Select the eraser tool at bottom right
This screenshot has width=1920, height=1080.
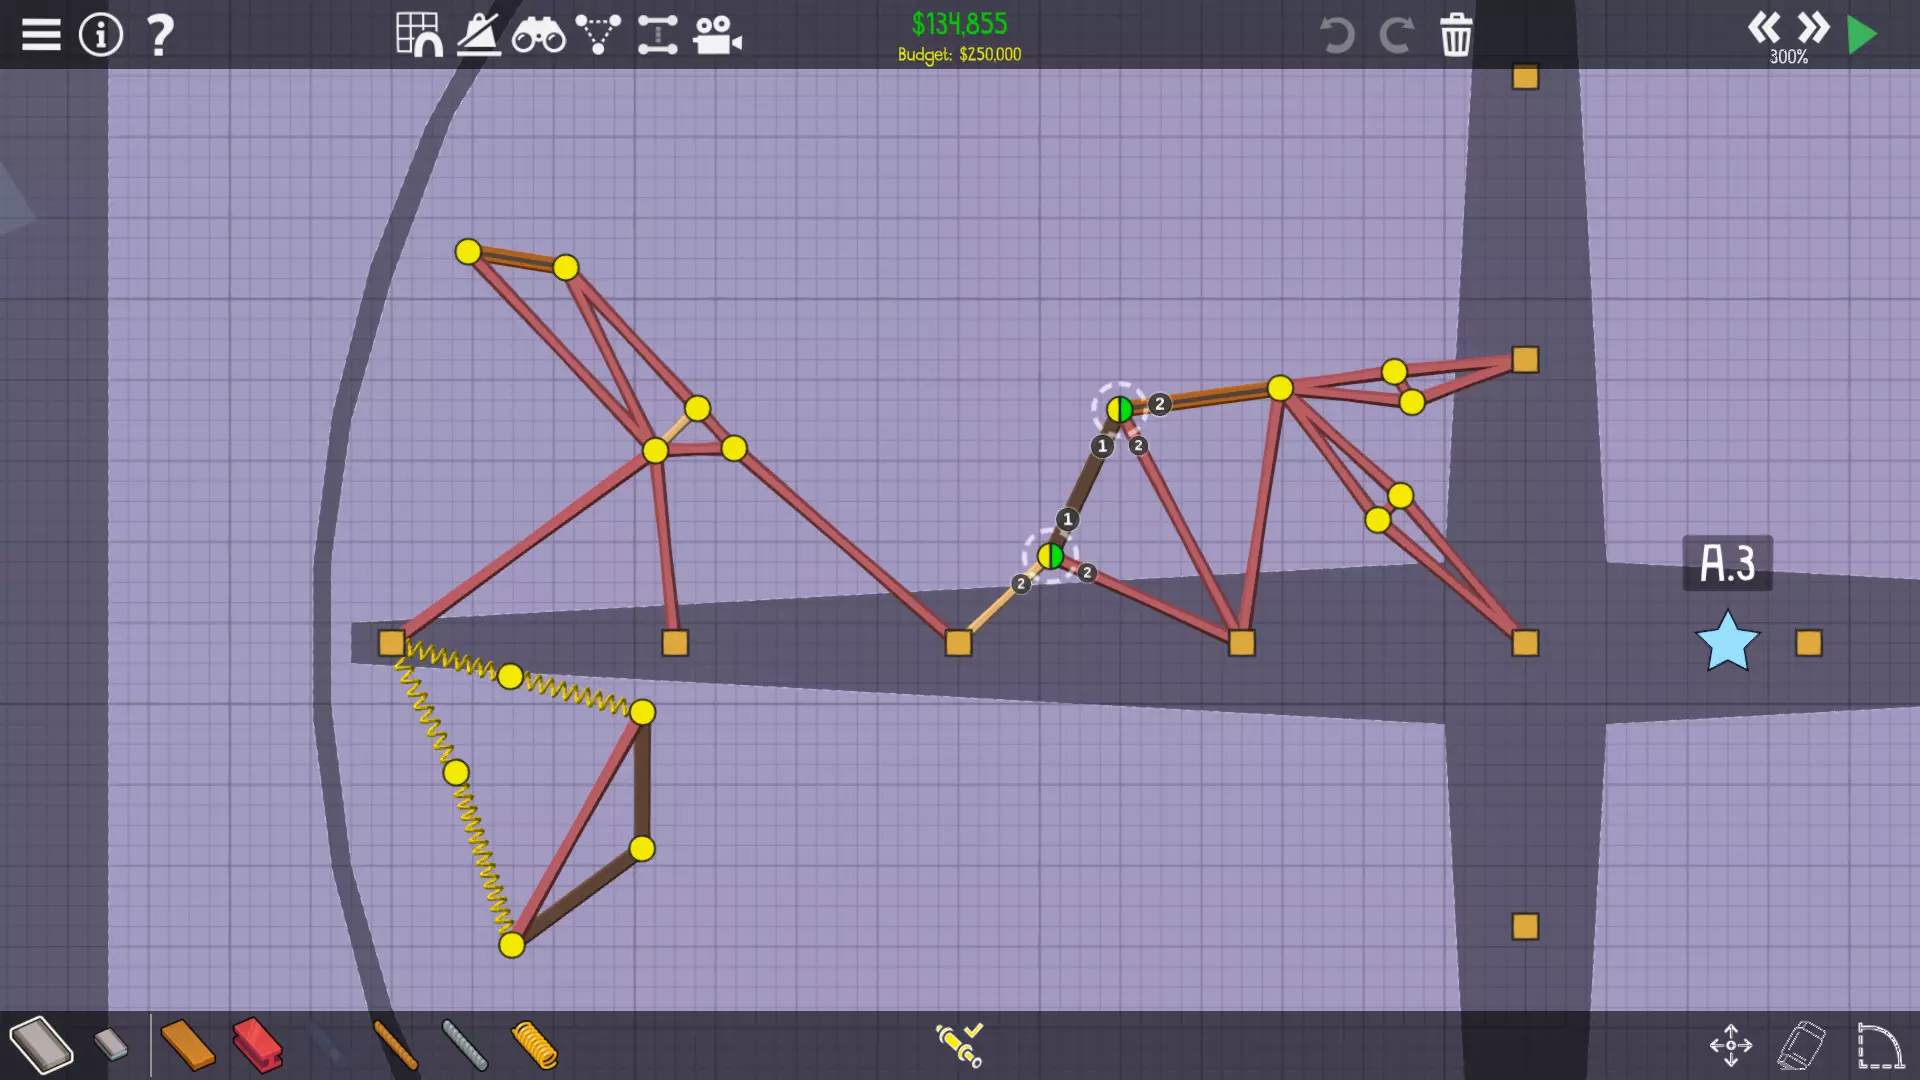point(1802,1045)
